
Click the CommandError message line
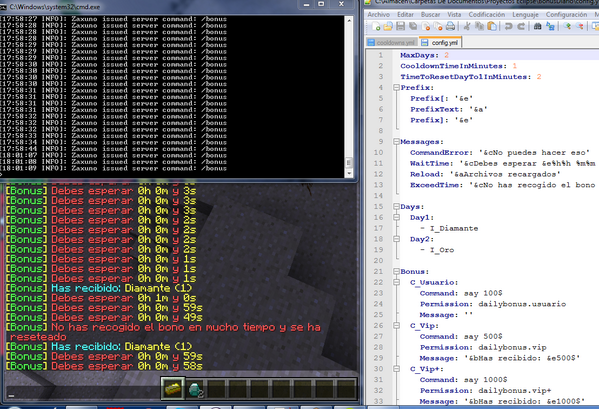point(500,152)
